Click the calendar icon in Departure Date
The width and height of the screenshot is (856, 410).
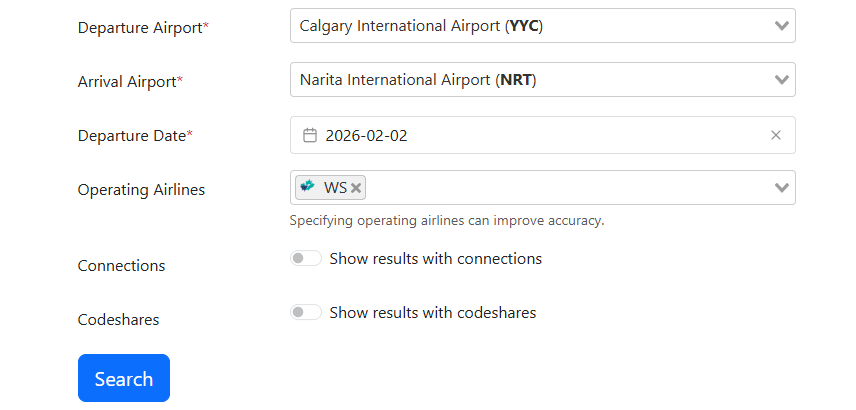[310, 135]
